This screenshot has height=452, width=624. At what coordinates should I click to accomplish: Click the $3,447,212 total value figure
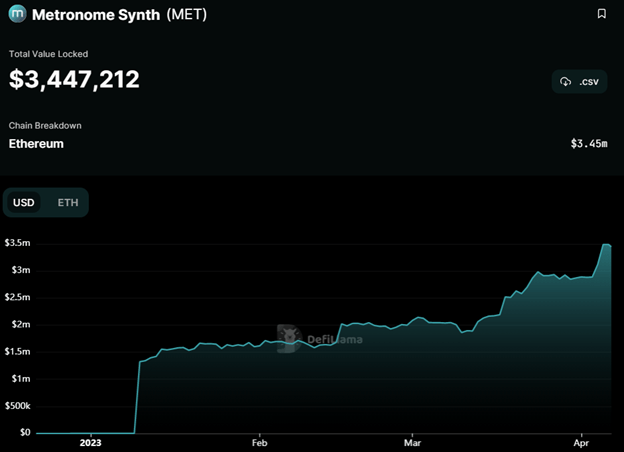(x=74, y=79)
